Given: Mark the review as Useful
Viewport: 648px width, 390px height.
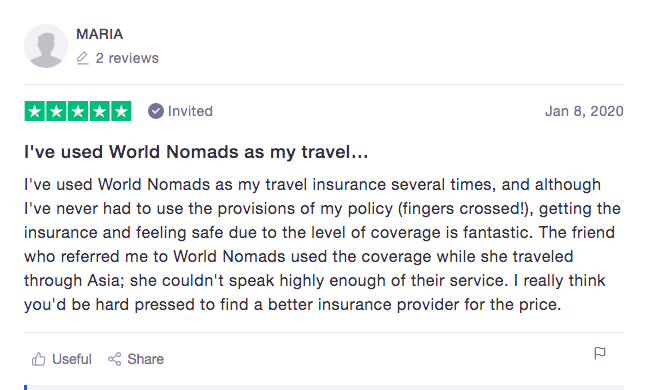Looking at the screenshot, I should [x=62, y=359].
